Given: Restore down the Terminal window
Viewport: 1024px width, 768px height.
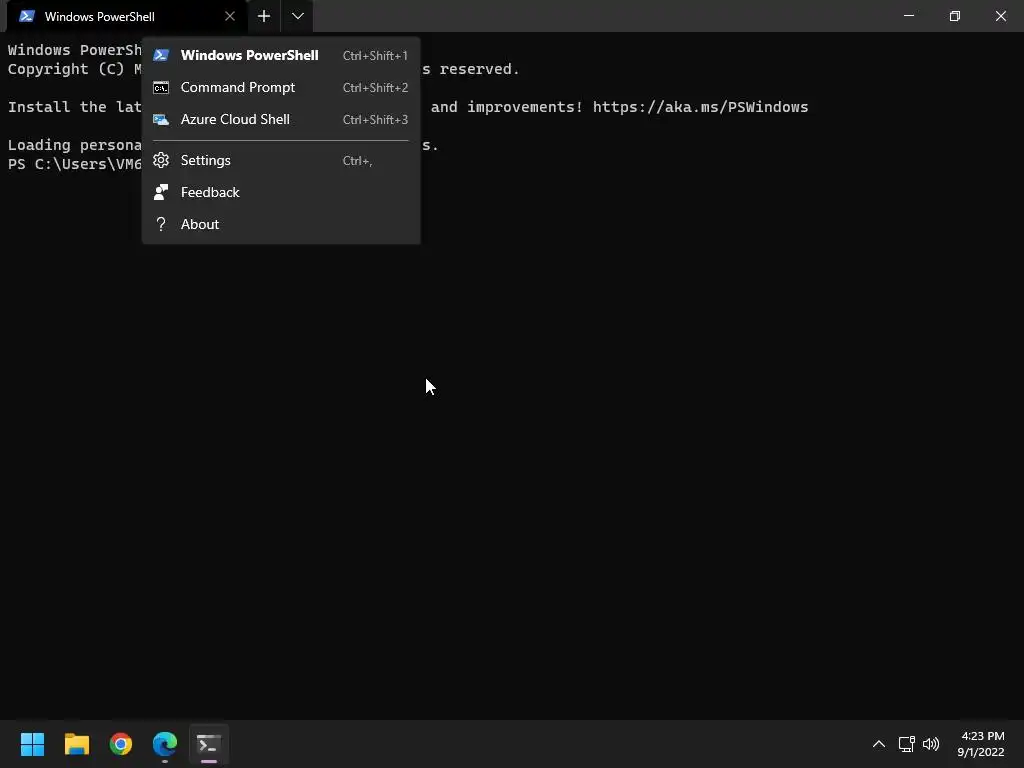Looking at the screenshot, I should (955, 16).
